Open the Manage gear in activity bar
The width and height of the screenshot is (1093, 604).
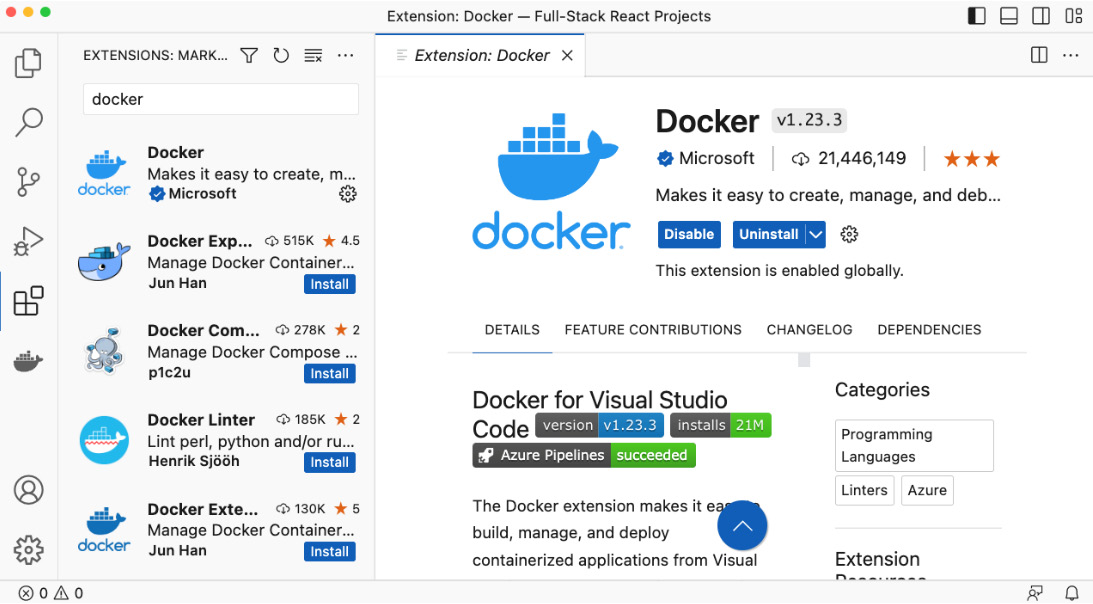28,550
